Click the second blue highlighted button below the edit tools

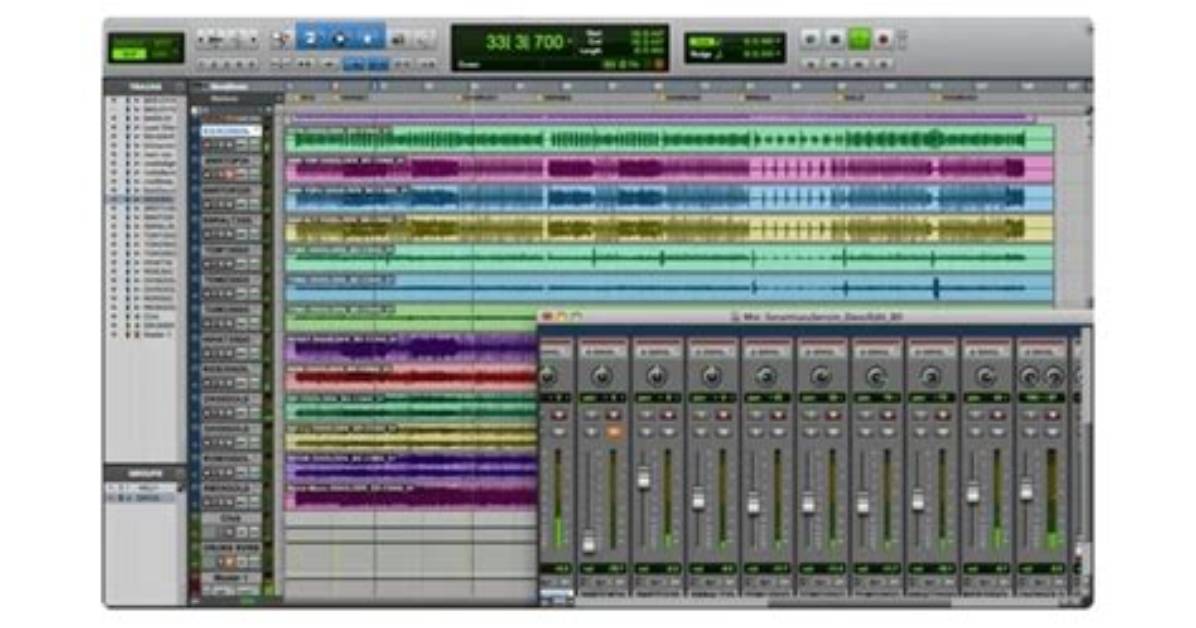378,64
